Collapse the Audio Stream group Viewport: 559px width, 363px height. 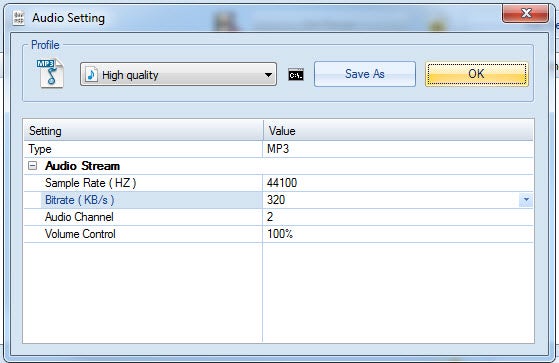pyautogui.click(x=32, y=166)
